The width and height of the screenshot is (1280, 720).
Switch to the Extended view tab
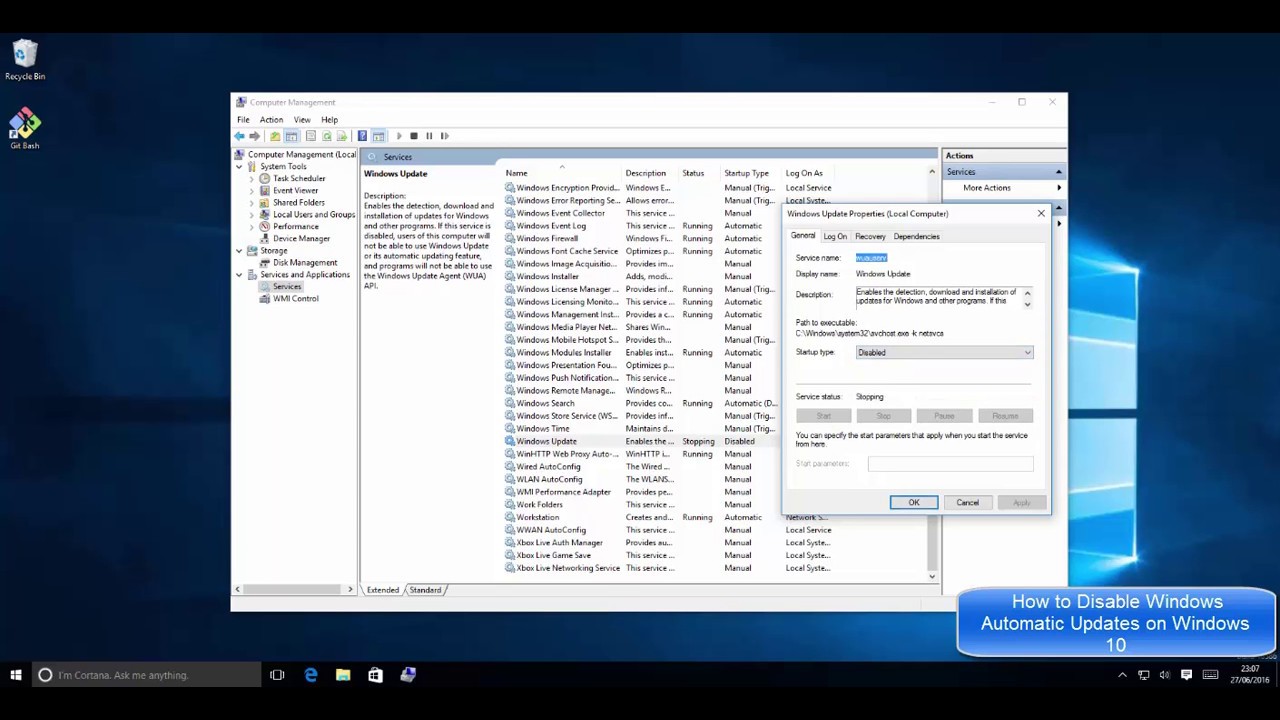point(382,590)
